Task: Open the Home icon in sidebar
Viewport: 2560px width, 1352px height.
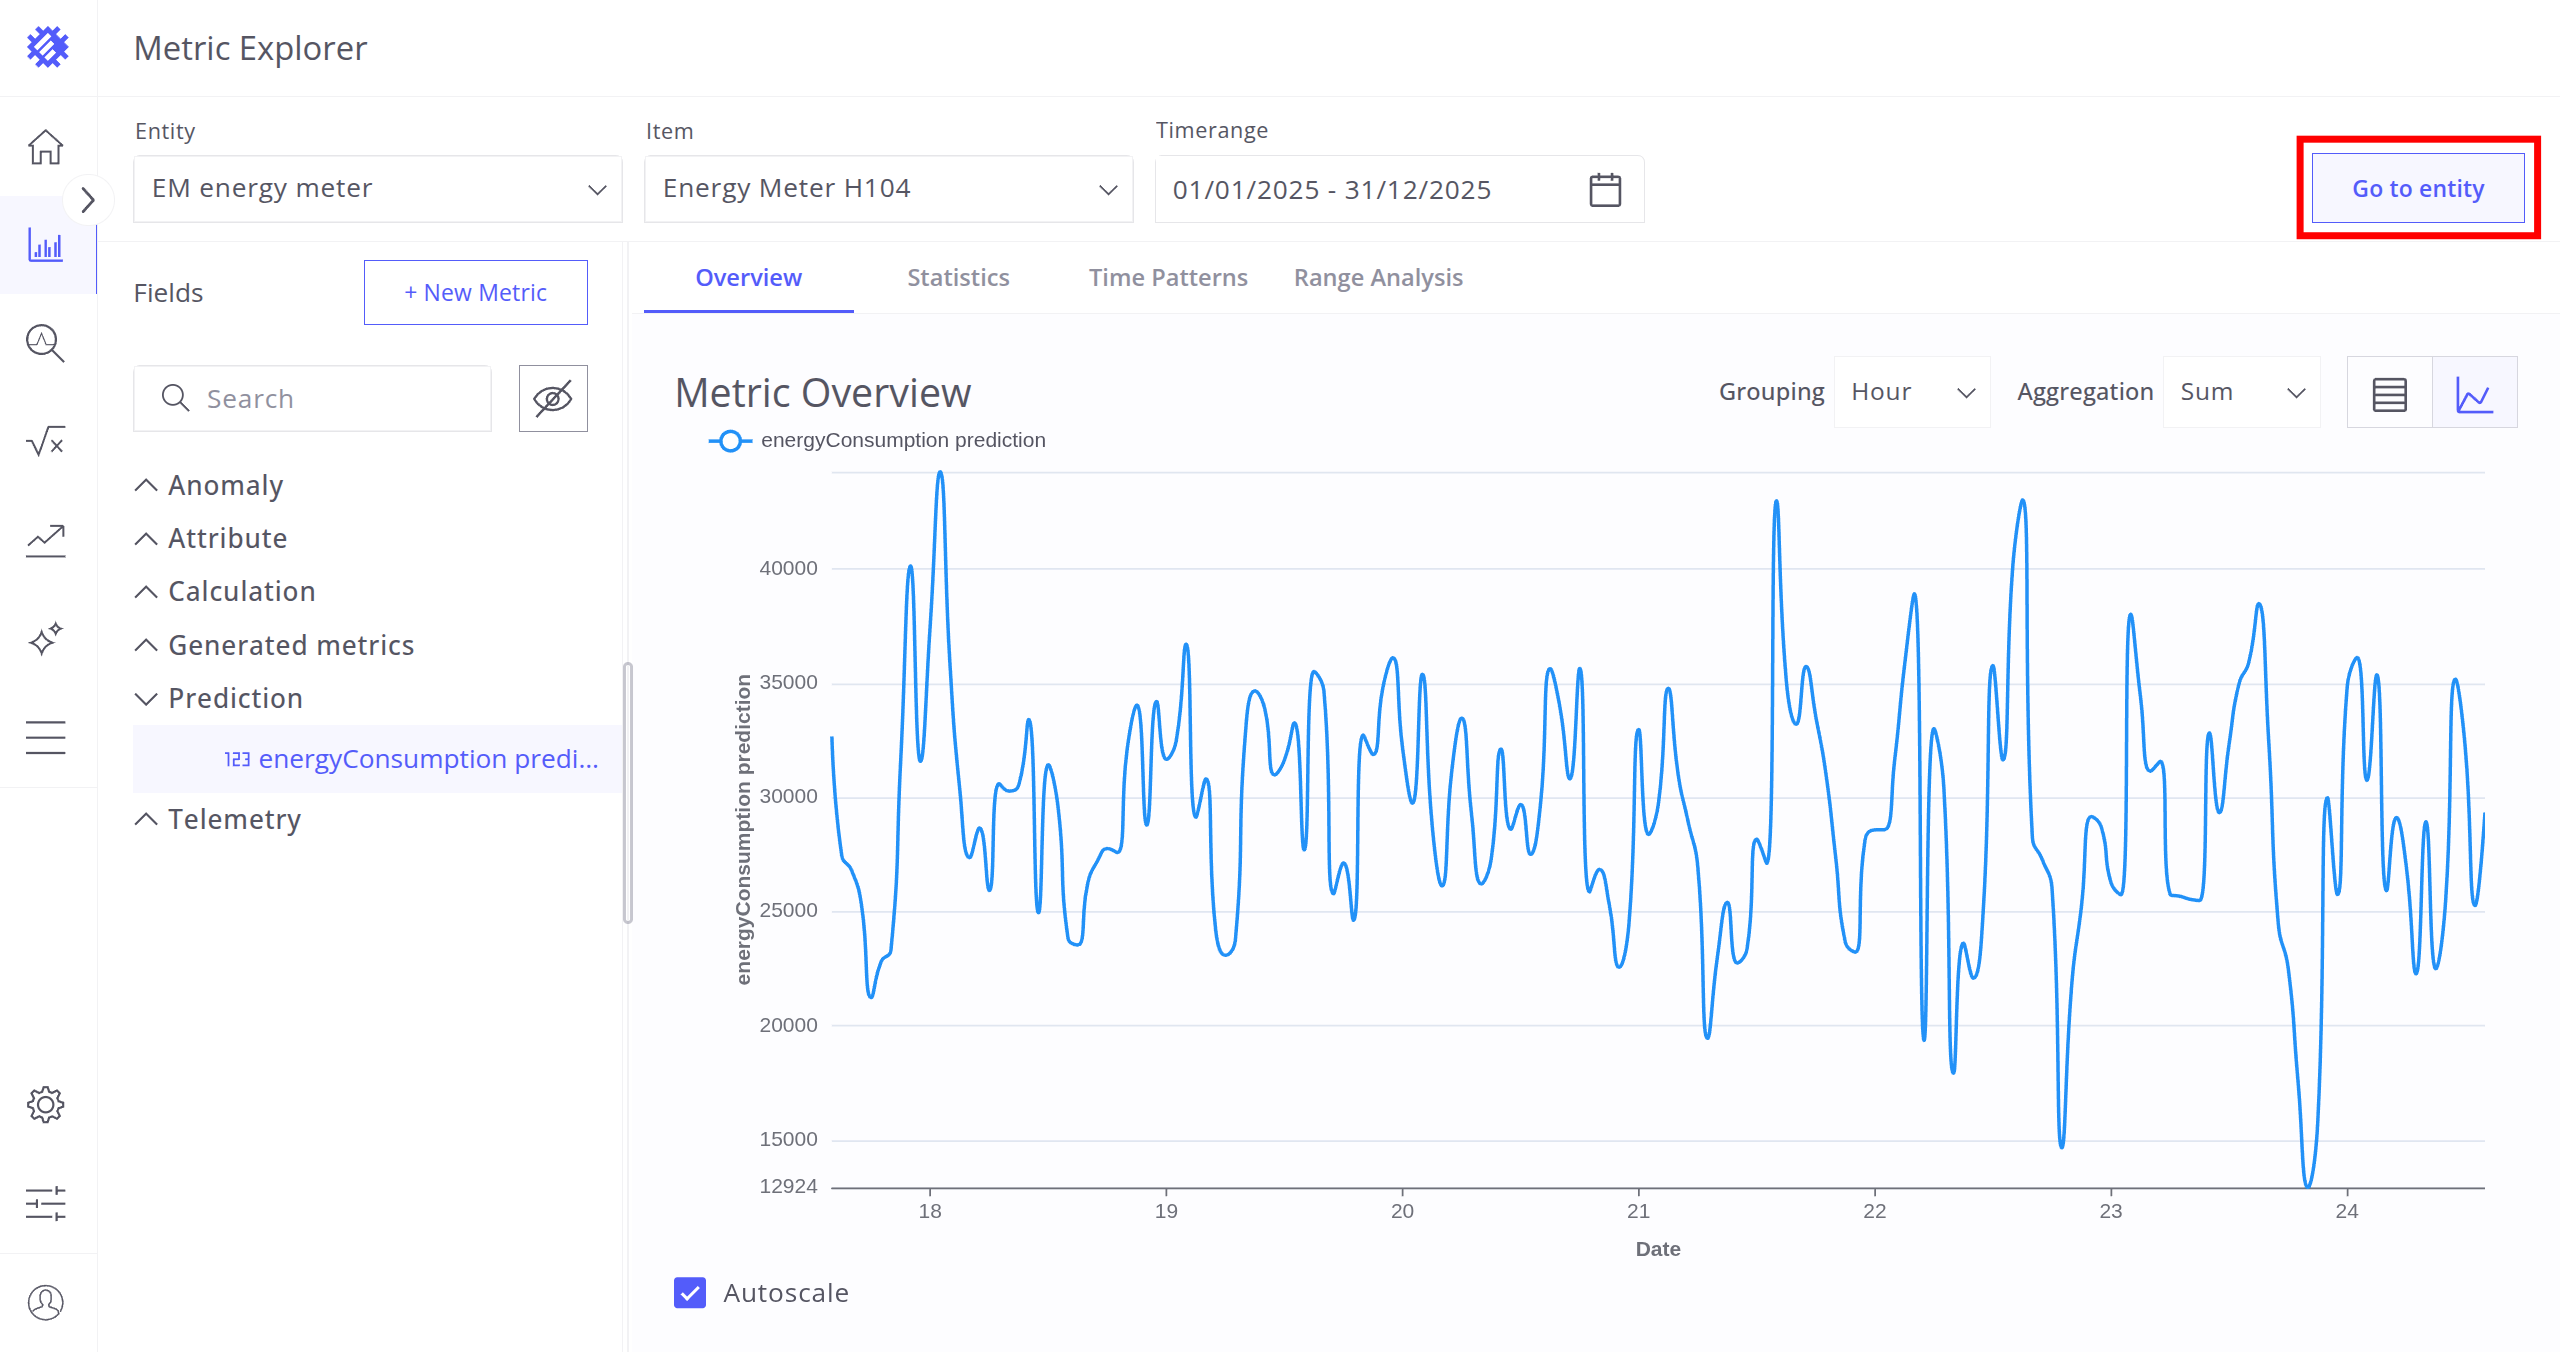Action: (46, 147)
